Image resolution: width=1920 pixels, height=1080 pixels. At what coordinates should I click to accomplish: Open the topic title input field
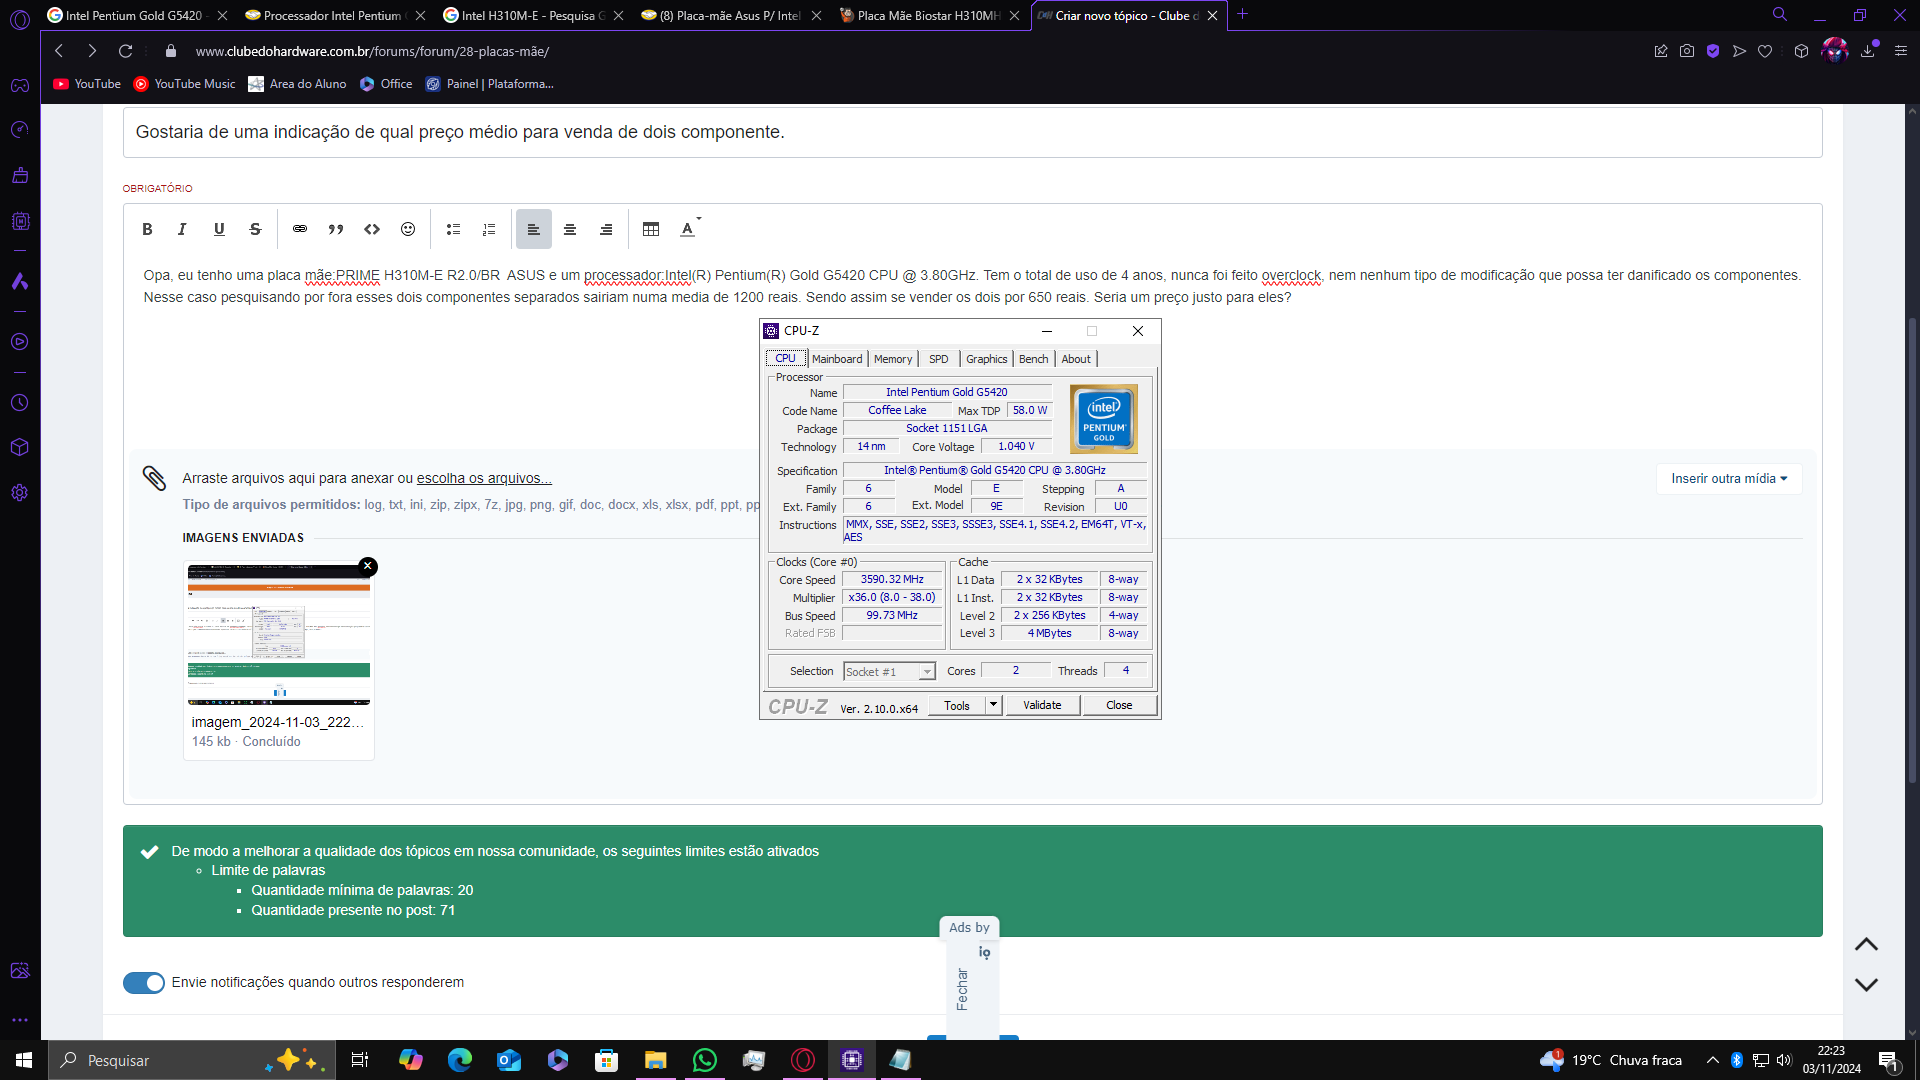(x=972, y=132)
